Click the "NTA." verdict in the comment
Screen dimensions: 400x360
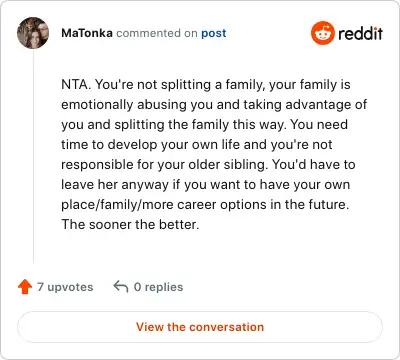point(76,84)
